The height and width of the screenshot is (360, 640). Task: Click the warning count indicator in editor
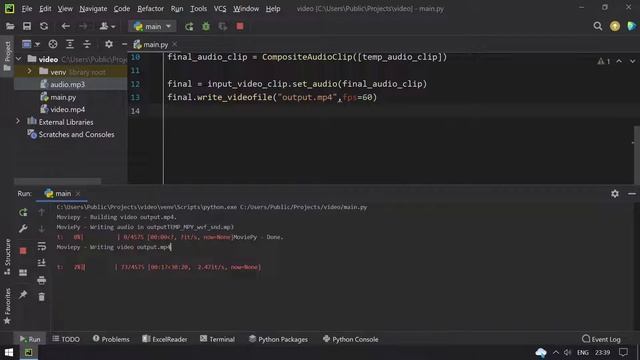(604, 61)
